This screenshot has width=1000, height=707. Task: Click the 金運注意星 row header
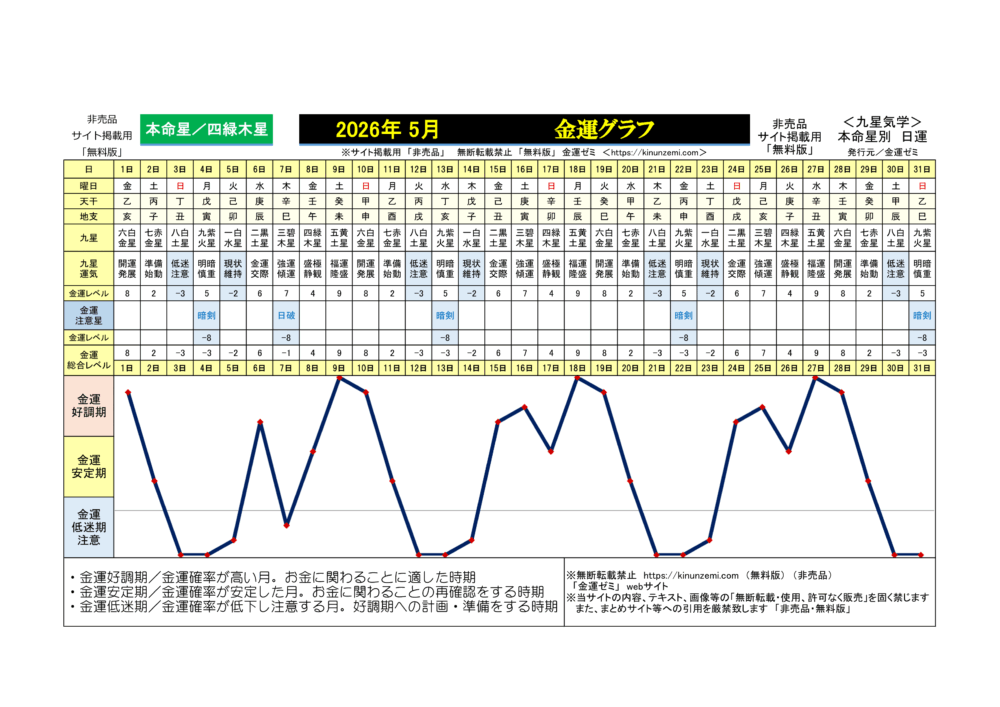point(89,315)
